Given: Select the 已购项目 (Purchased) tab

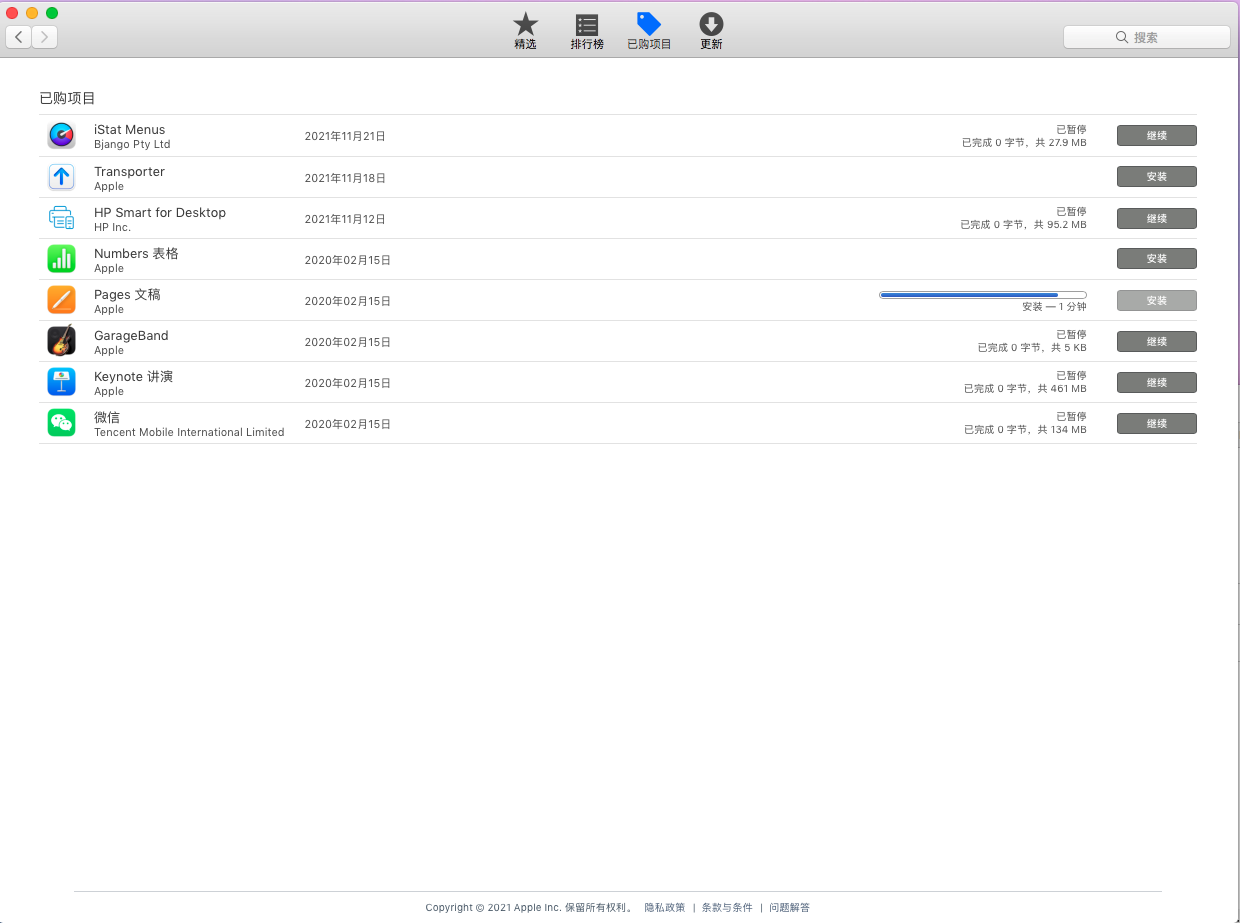Looking at the screenshot, I should (x=649, y=31).
